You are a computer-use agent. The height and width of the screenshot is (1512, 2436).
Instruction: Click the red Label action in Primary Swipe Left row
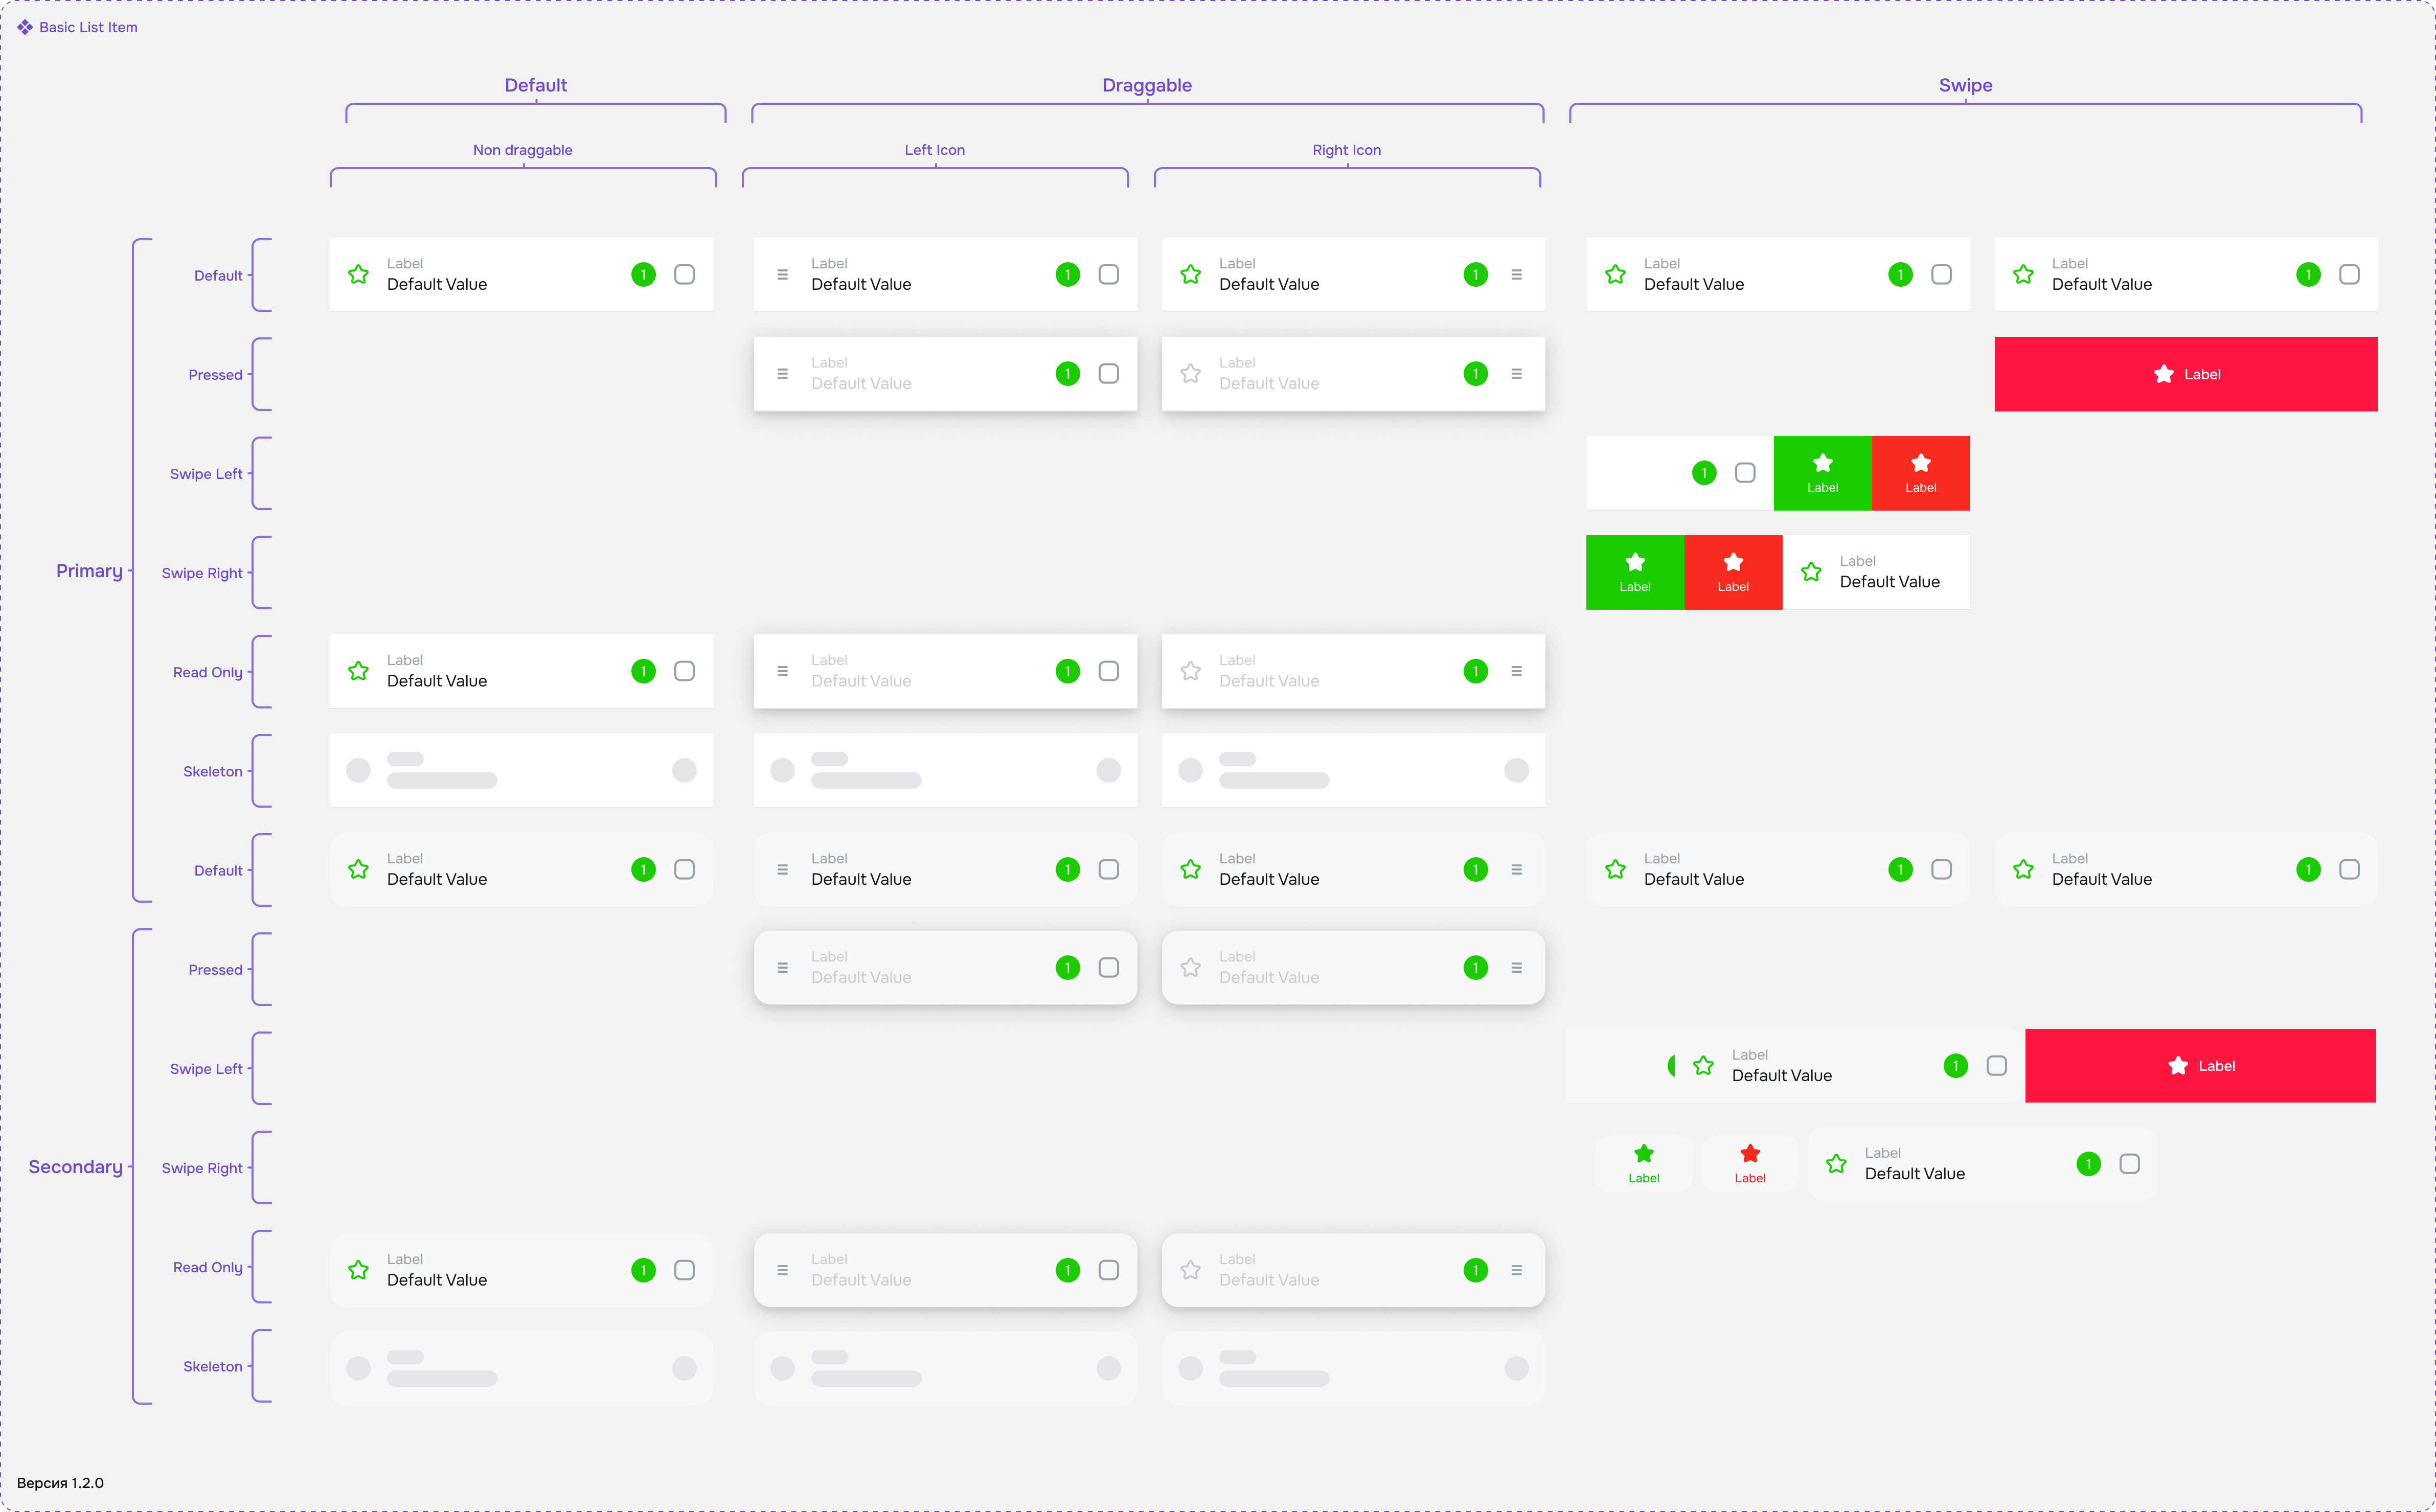coord(1920,473)
